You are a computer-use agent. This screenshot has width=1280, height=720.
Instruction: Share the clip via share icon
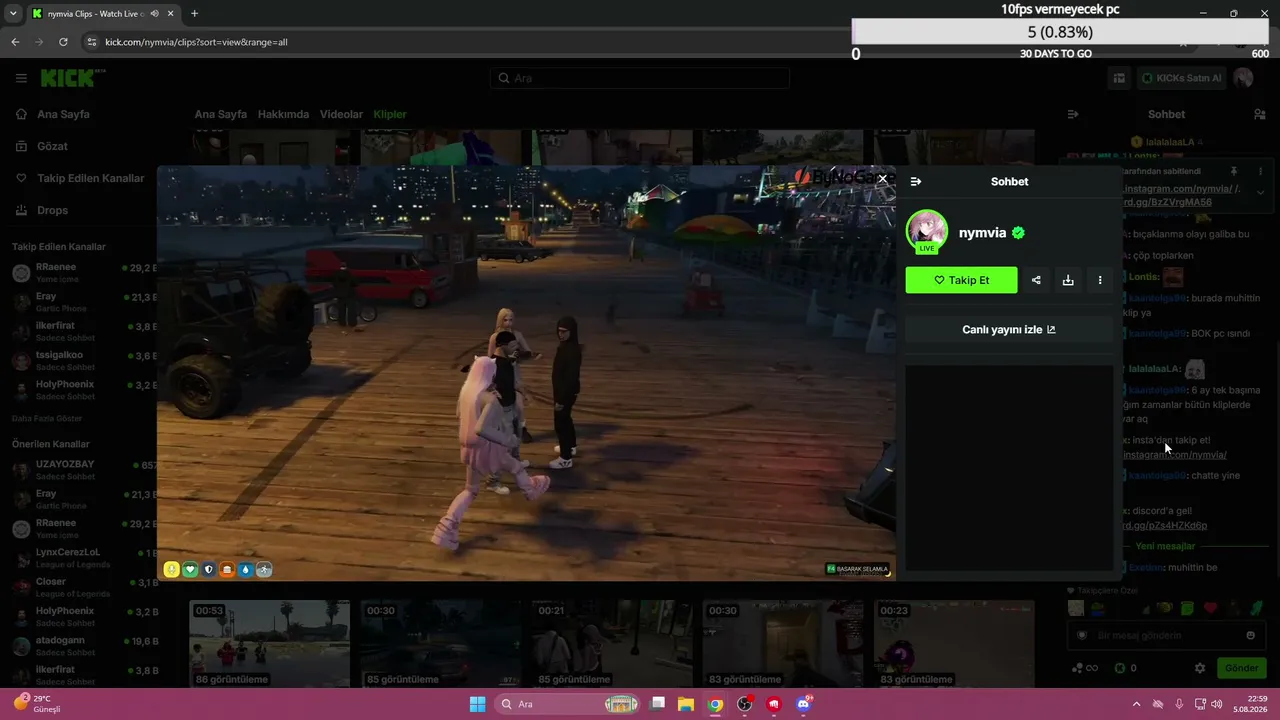pyautogui.click(x=1036, y=280)
